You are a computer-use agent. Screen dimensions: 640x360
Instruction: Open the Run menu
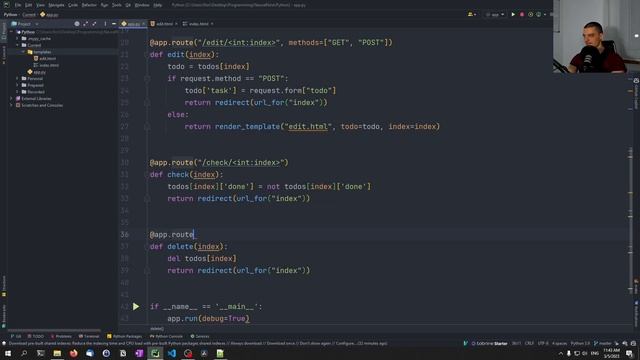pos(104,5)
